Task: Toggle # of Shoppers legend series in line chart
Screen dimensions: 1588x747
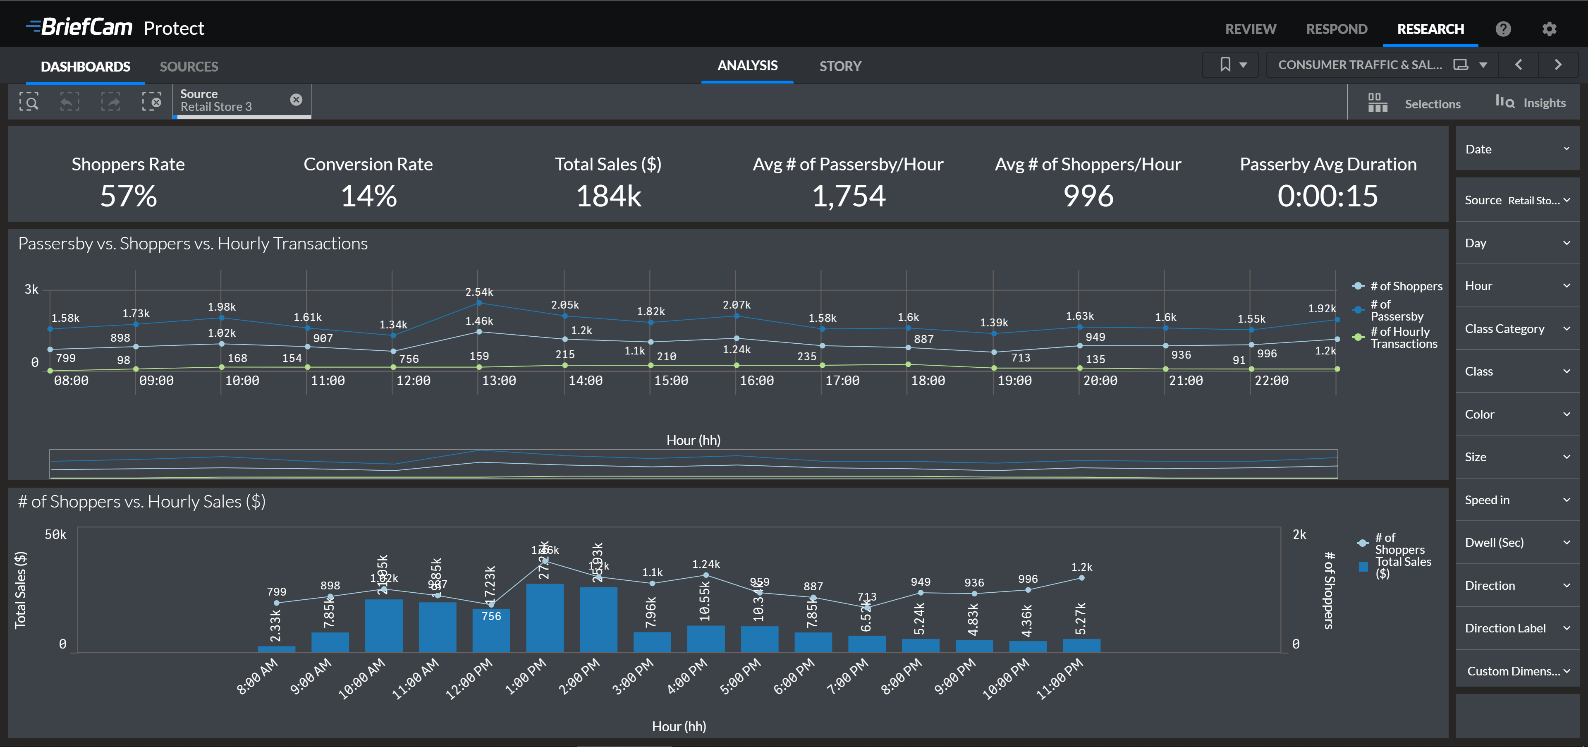Action: [x=1397, y=286]
